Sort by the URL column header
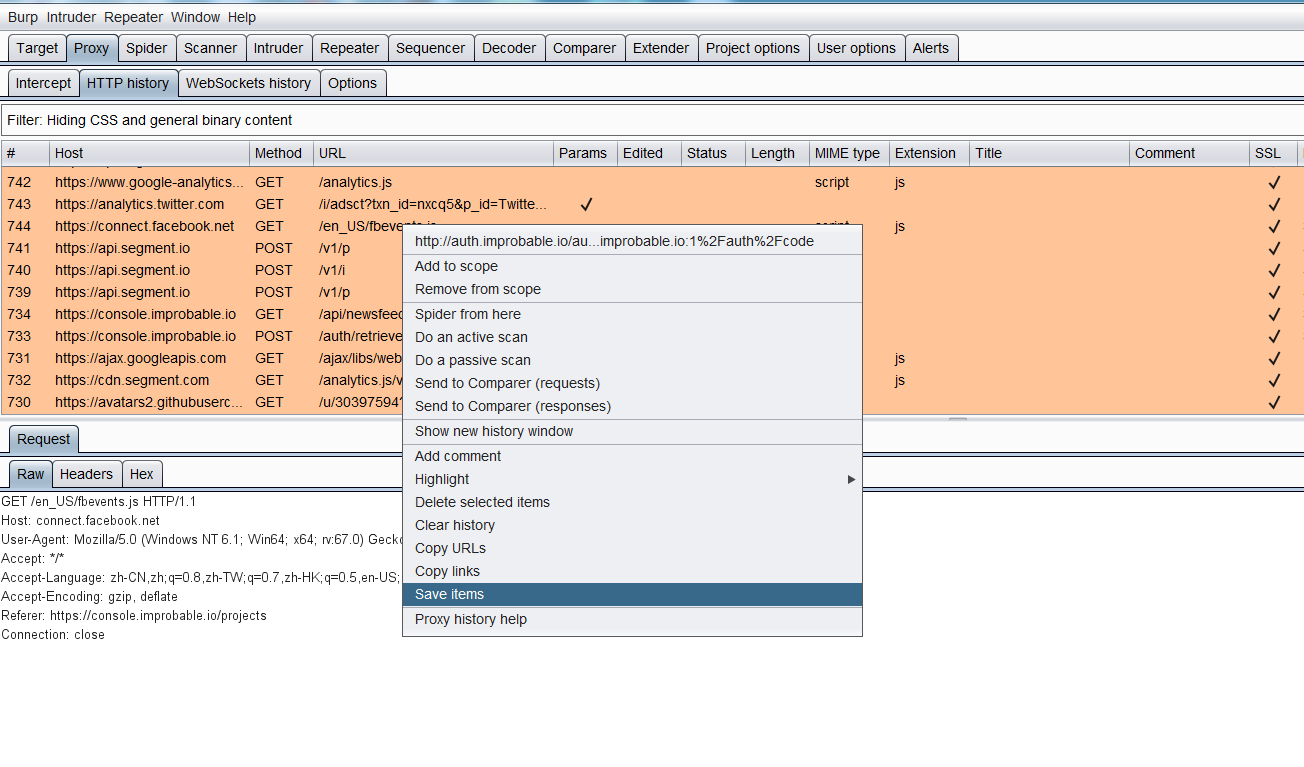 [x=433, y=153]
